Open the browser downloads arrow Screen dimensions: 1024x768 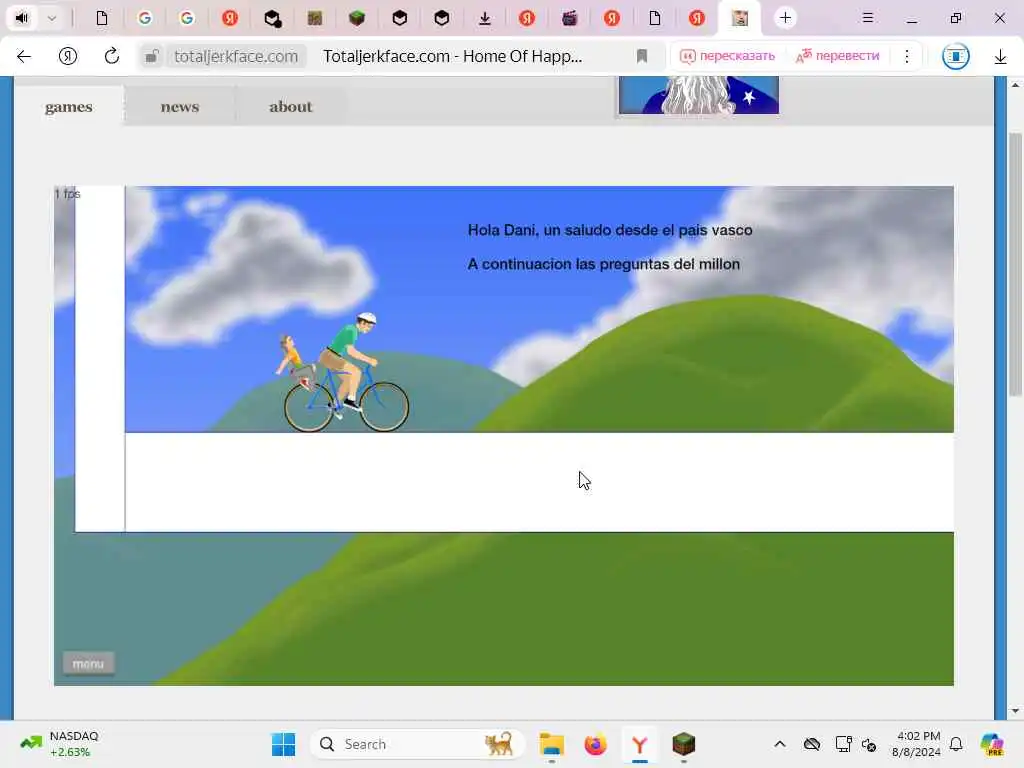pyautogui.click(x=1000, y=57)
